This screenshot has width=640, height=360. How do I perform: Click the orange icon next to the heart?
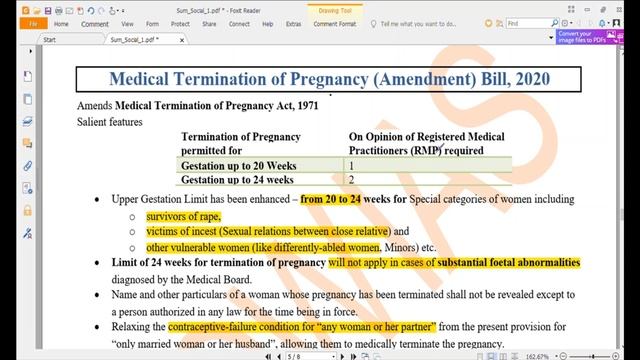(x=499, y=24)
